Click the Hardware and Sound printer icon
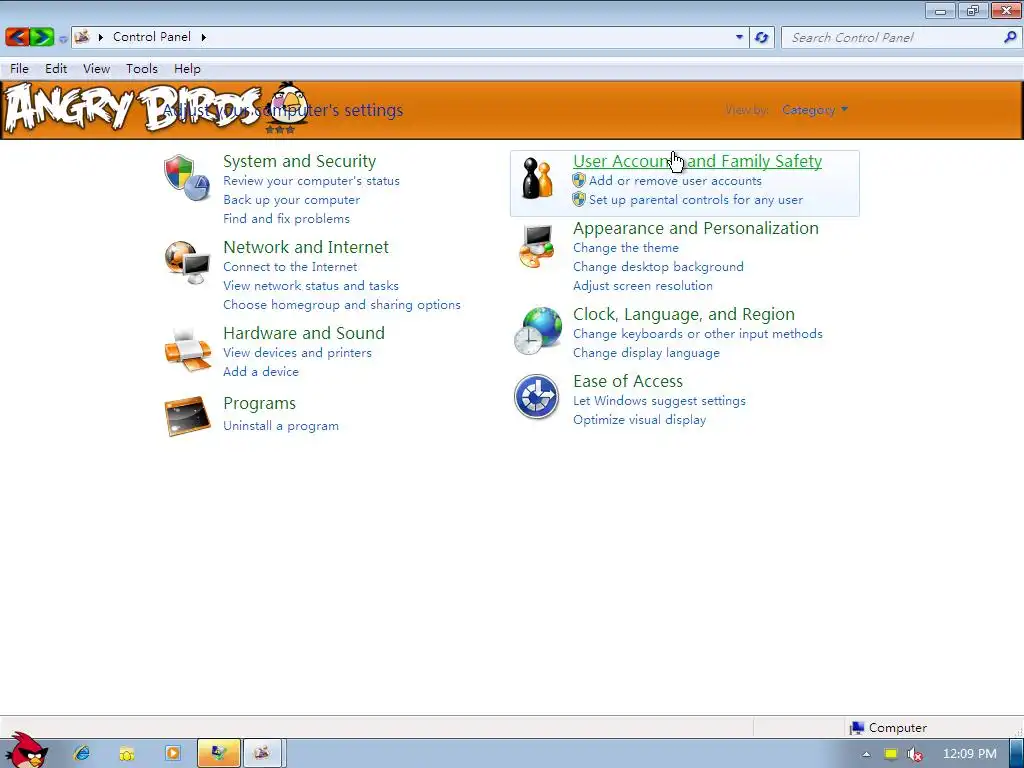This screenshot has width=1024, height=768. 187,349
